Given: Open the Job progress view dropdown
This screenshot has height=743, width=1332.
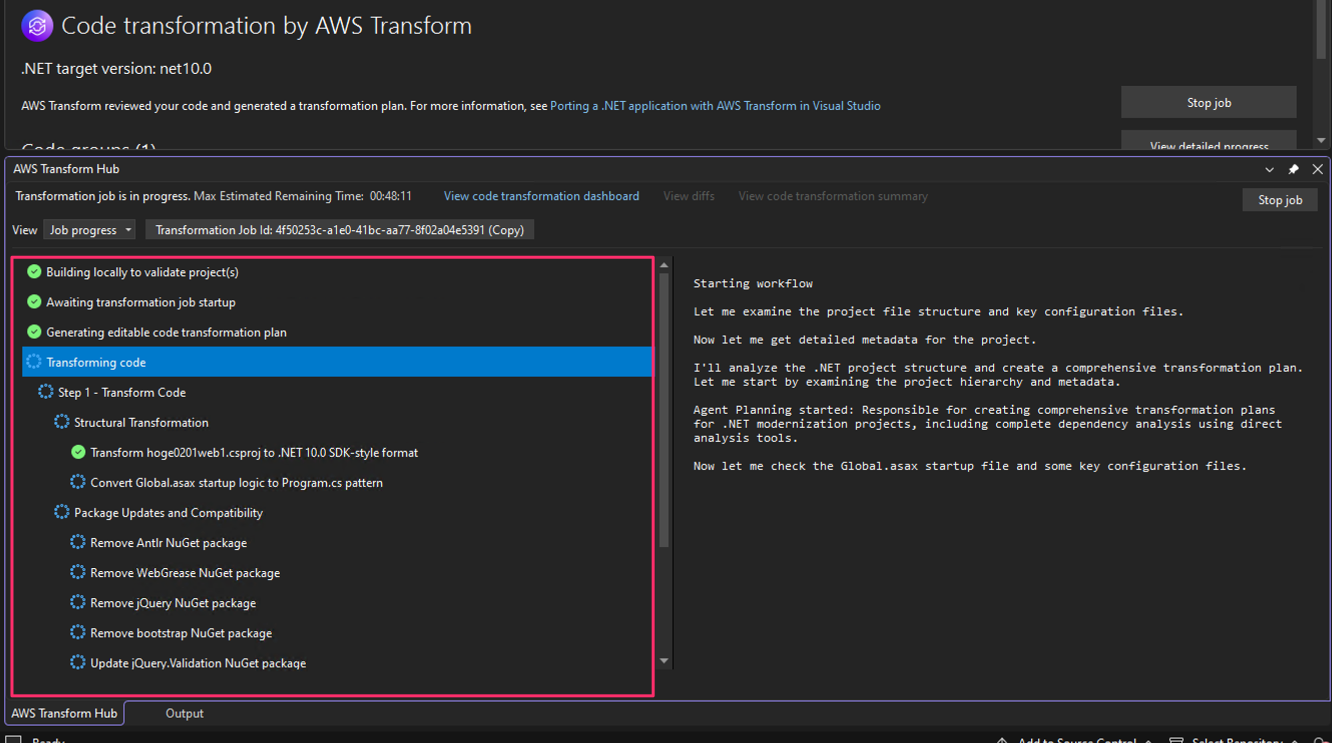Looking at the screenshot, I should click(x=90, y=230).
